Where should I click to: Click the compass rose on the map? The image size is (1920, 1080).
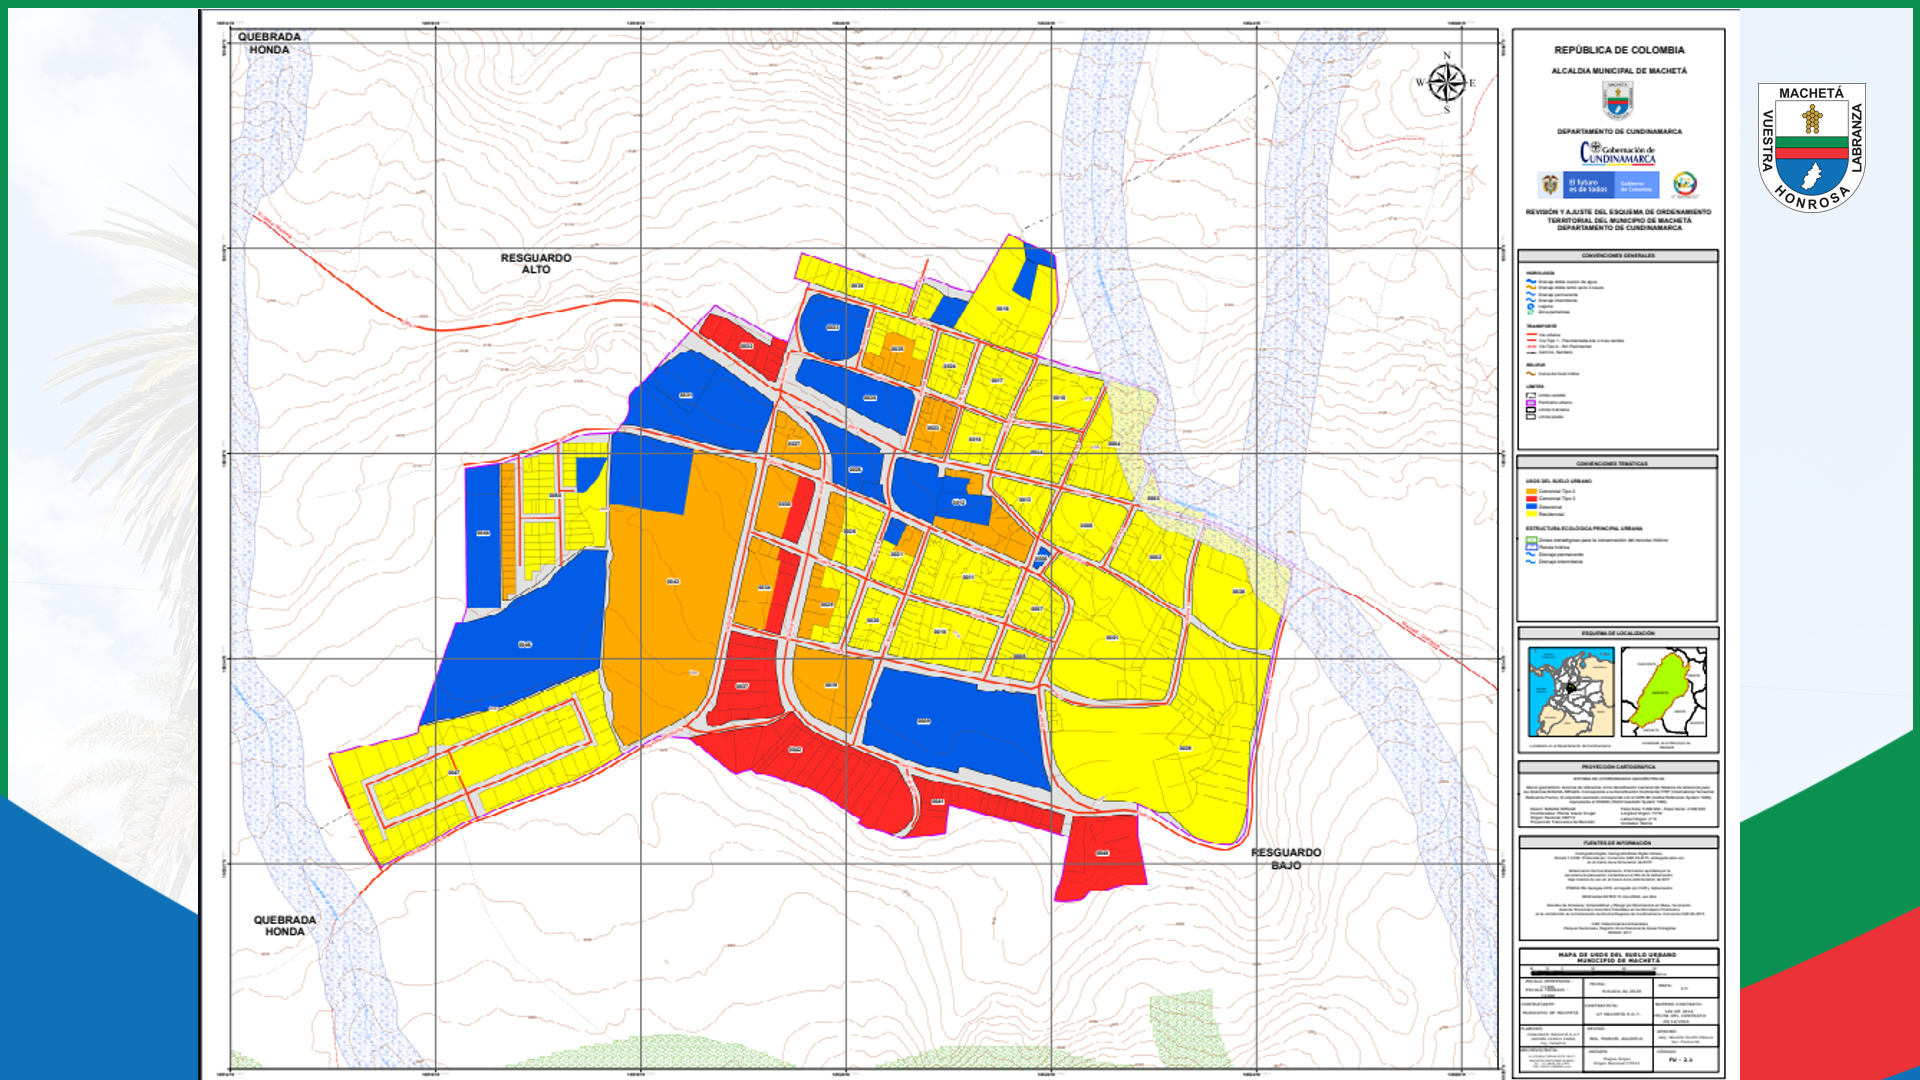point(1446,83)
